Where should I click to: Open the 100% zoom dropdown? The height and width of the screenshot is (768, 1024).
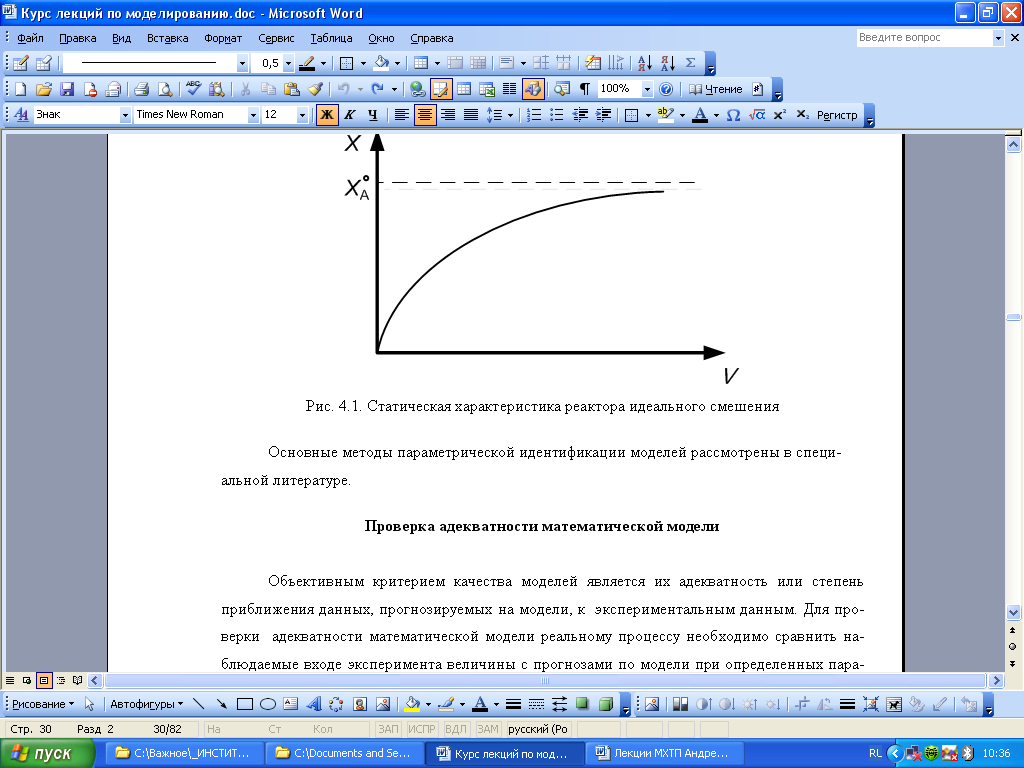647,89
